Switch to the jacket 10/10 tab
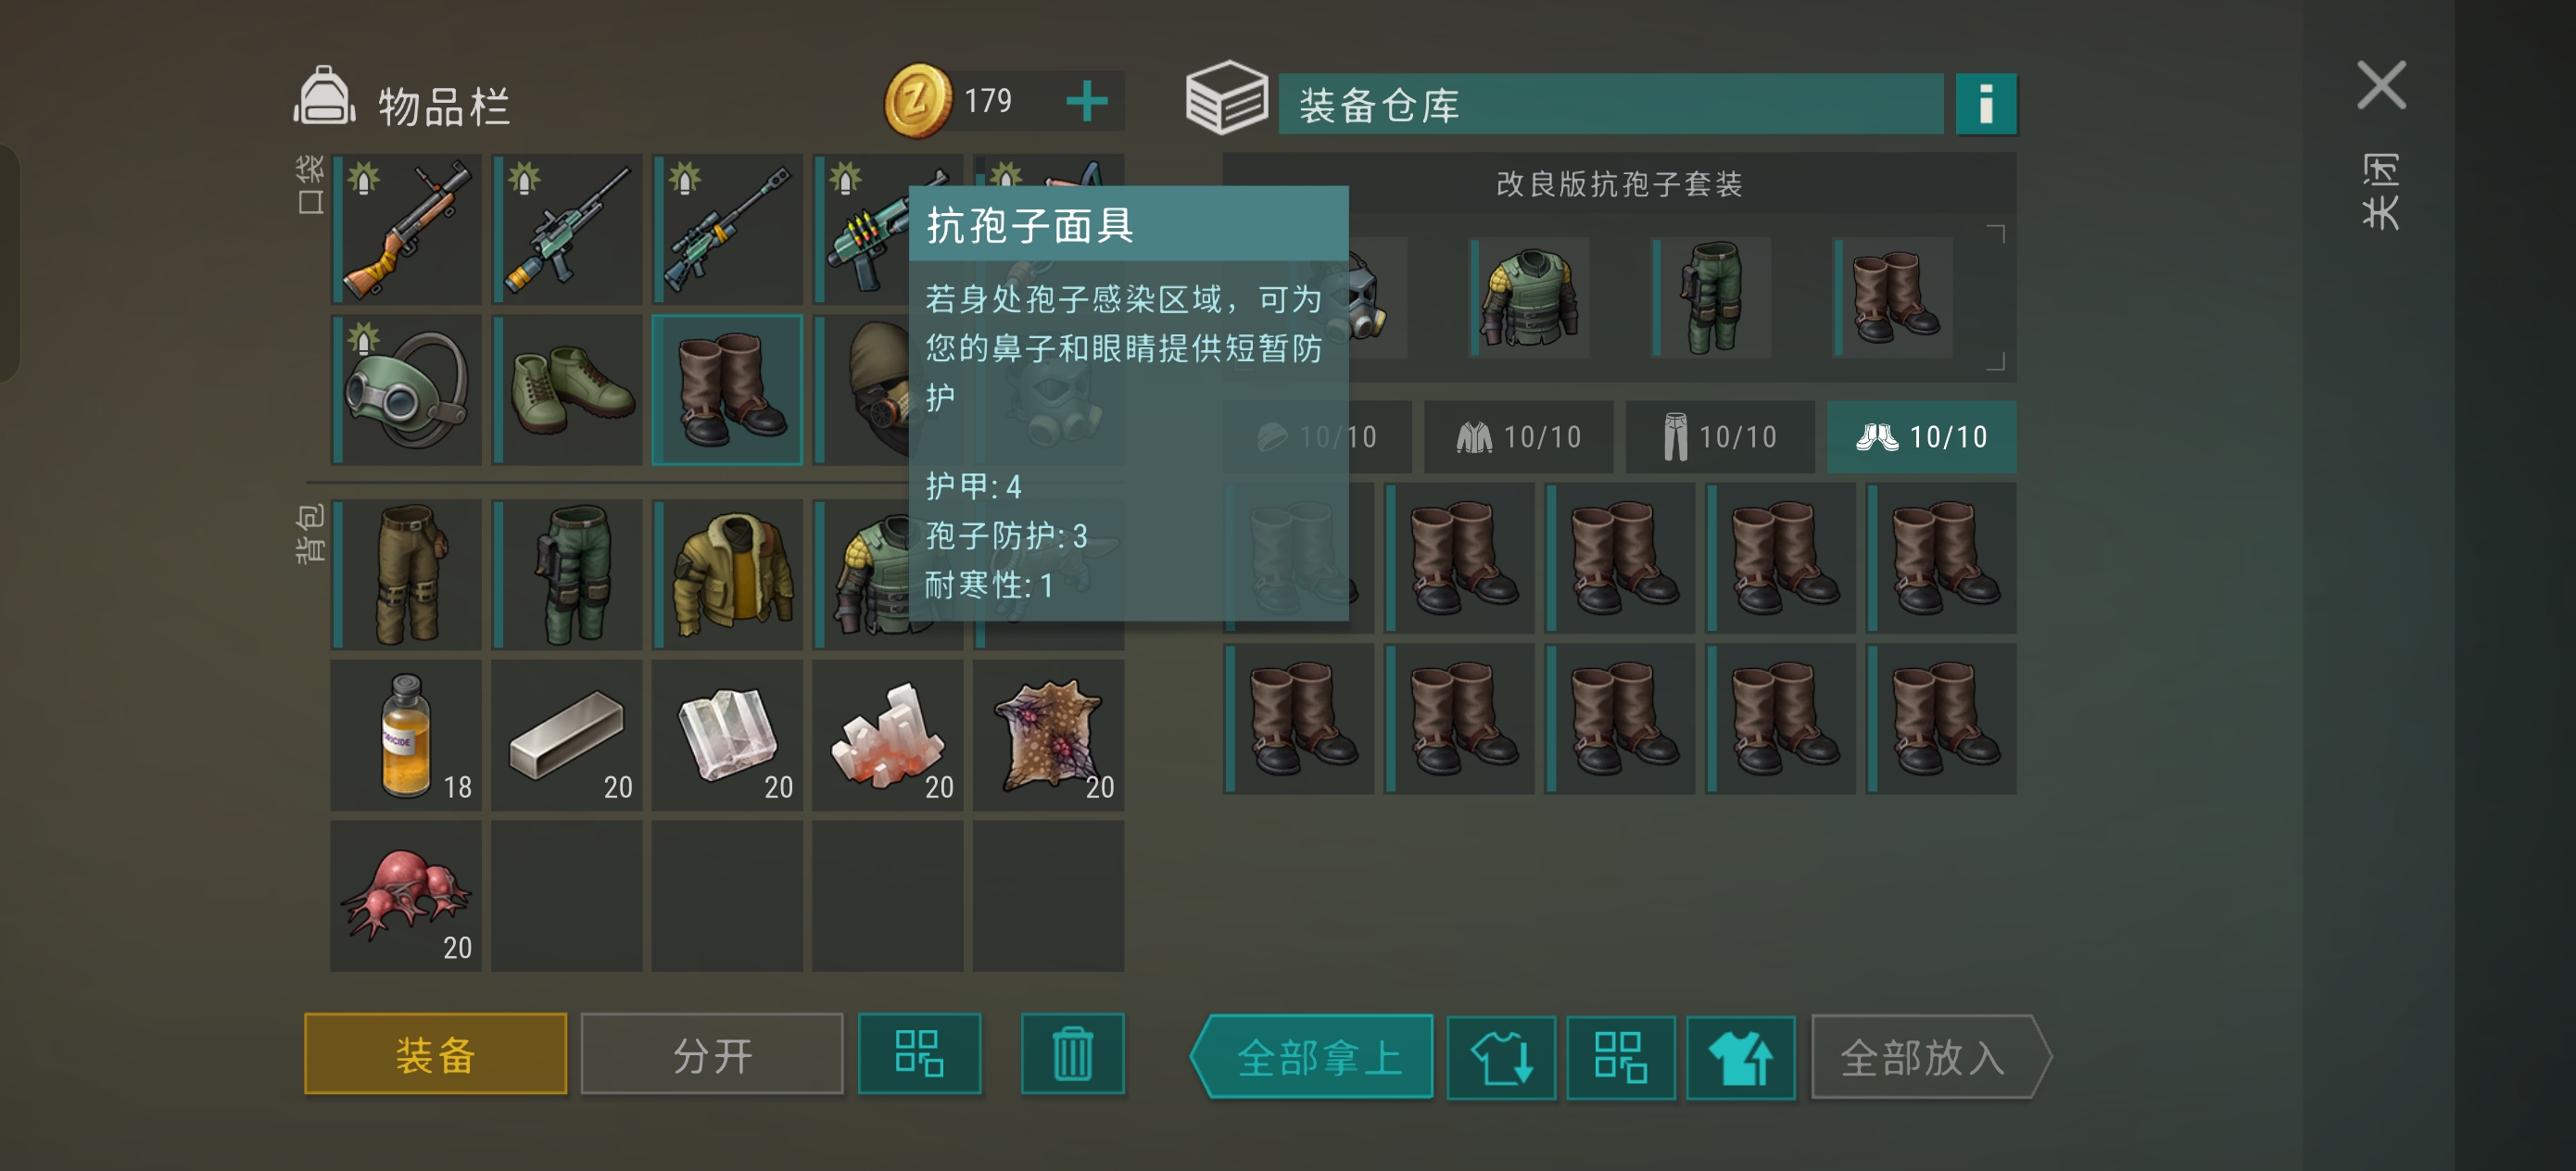Image resolution: width=2576 pixels, height=1171 pixels. point(1518,437)
